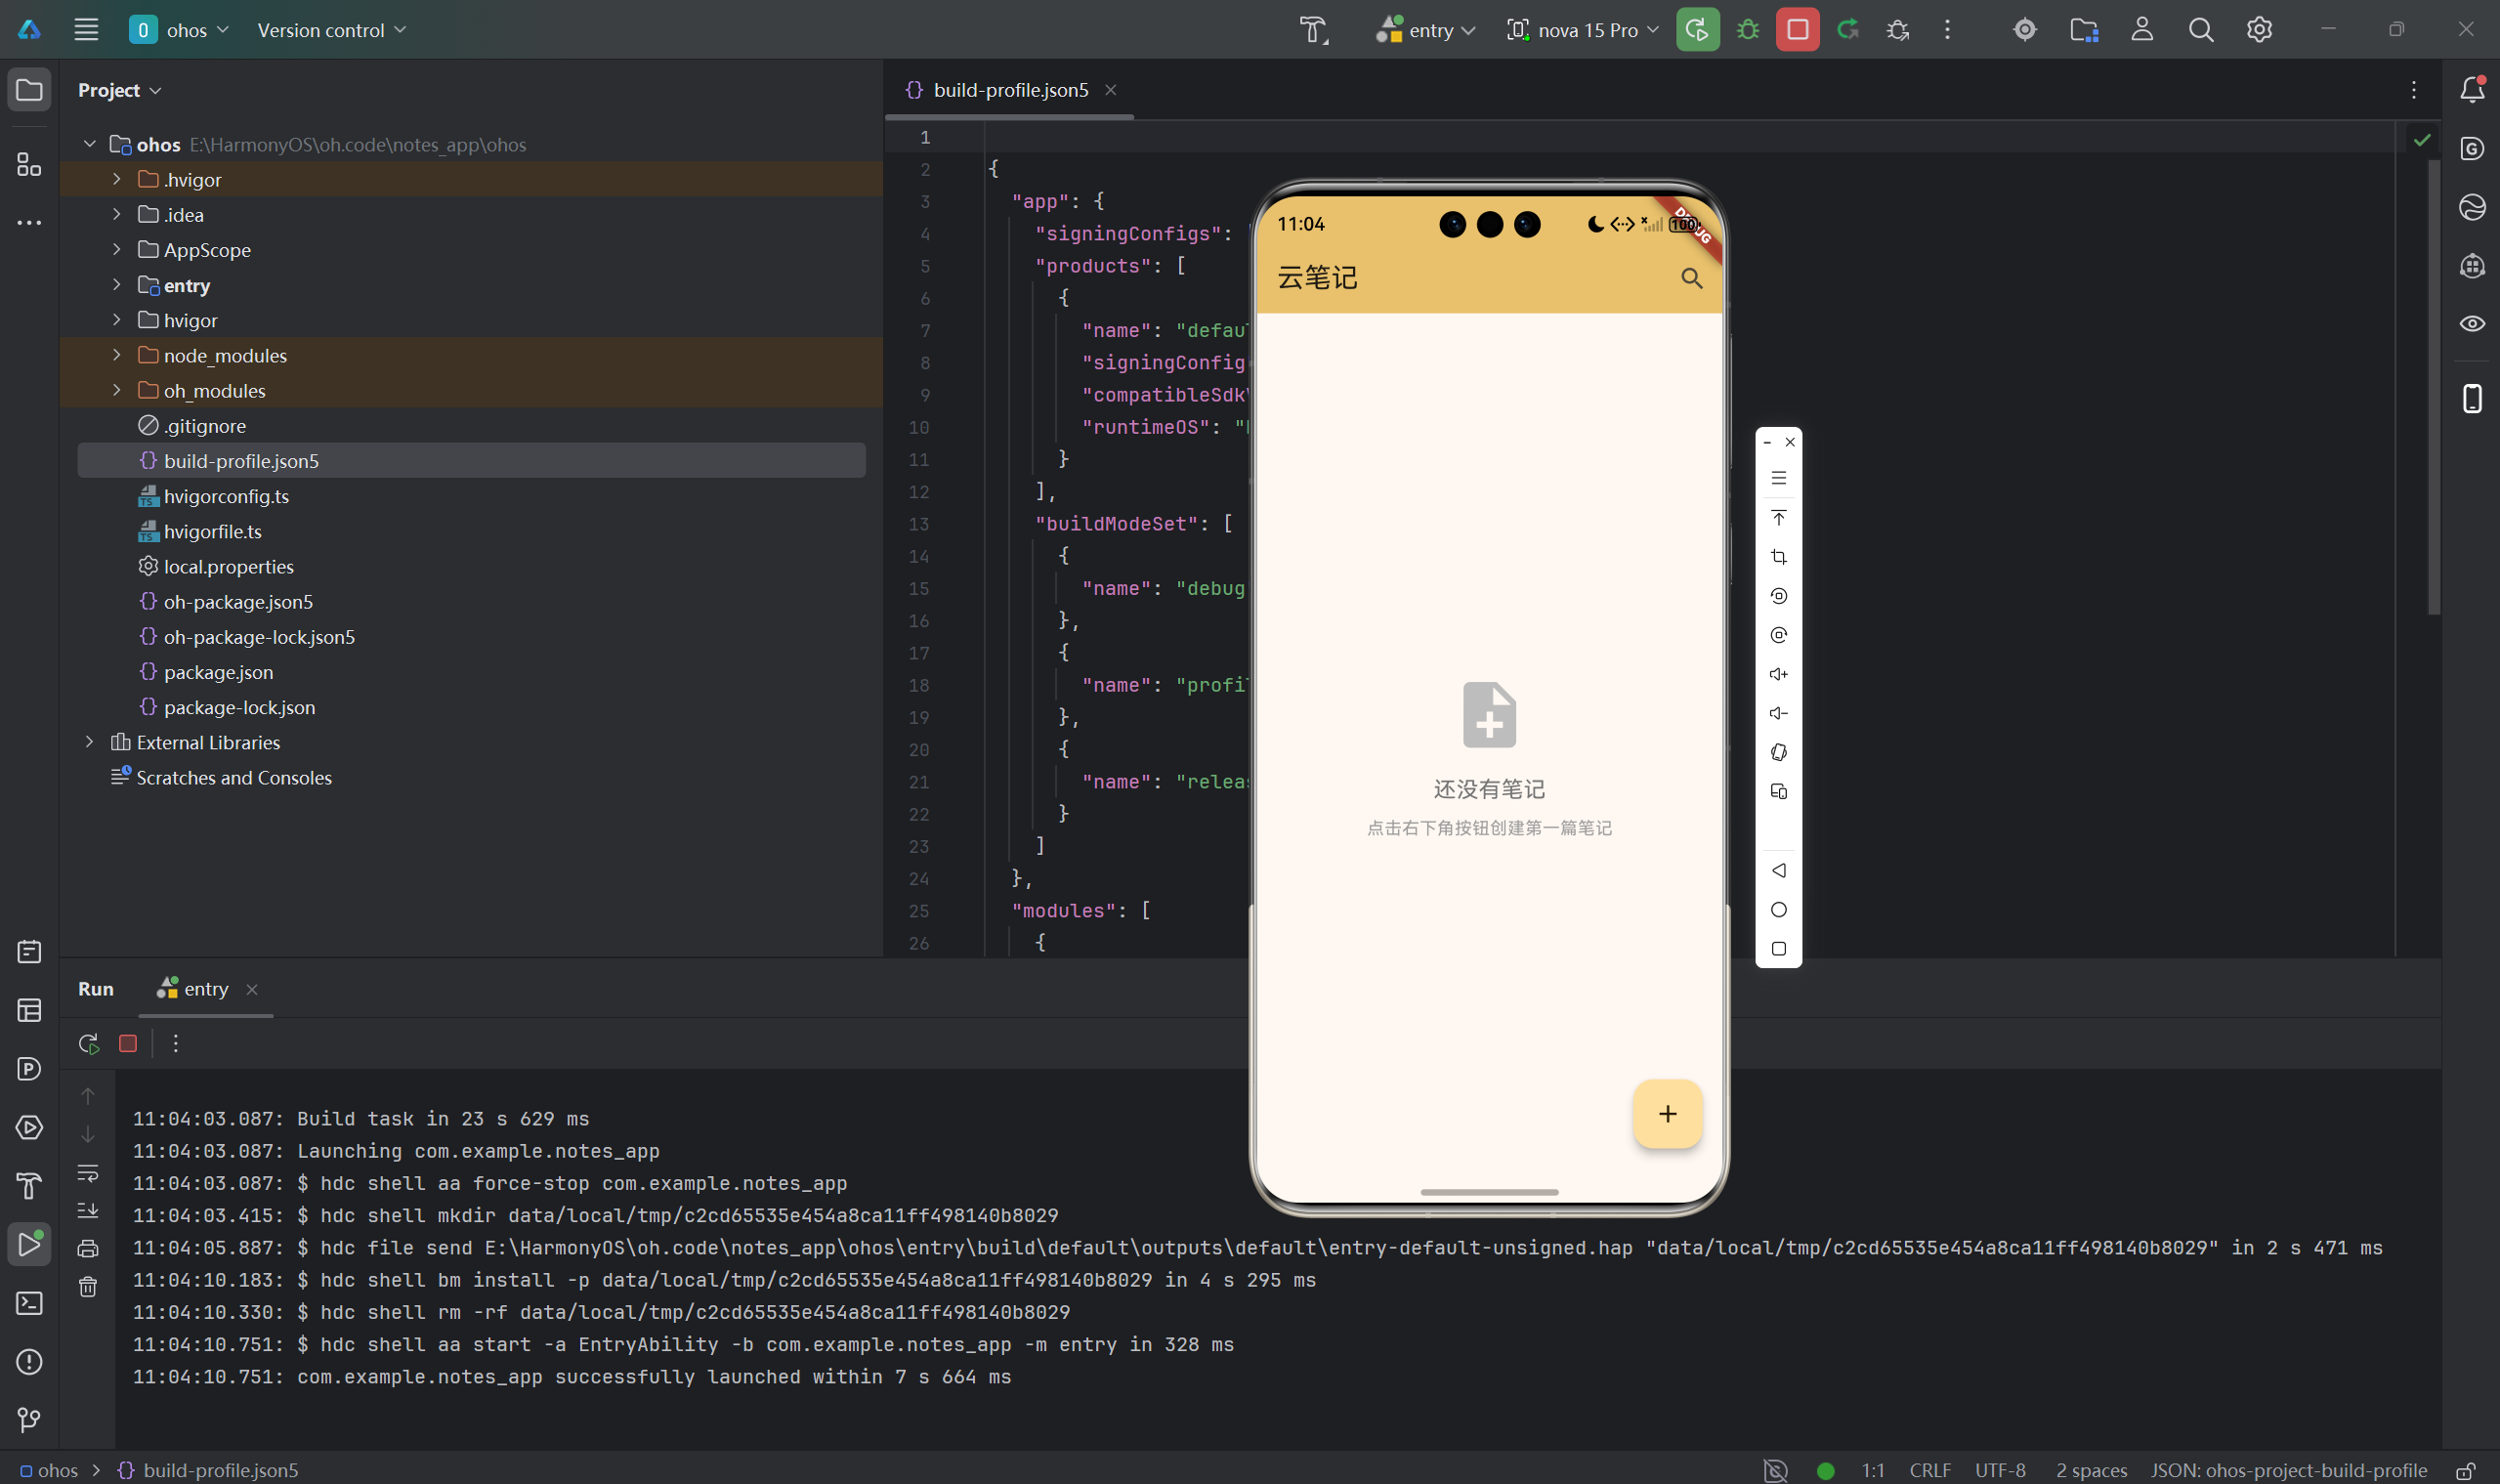Open the nova 15 Pro device dropdown

(1582, 30)
